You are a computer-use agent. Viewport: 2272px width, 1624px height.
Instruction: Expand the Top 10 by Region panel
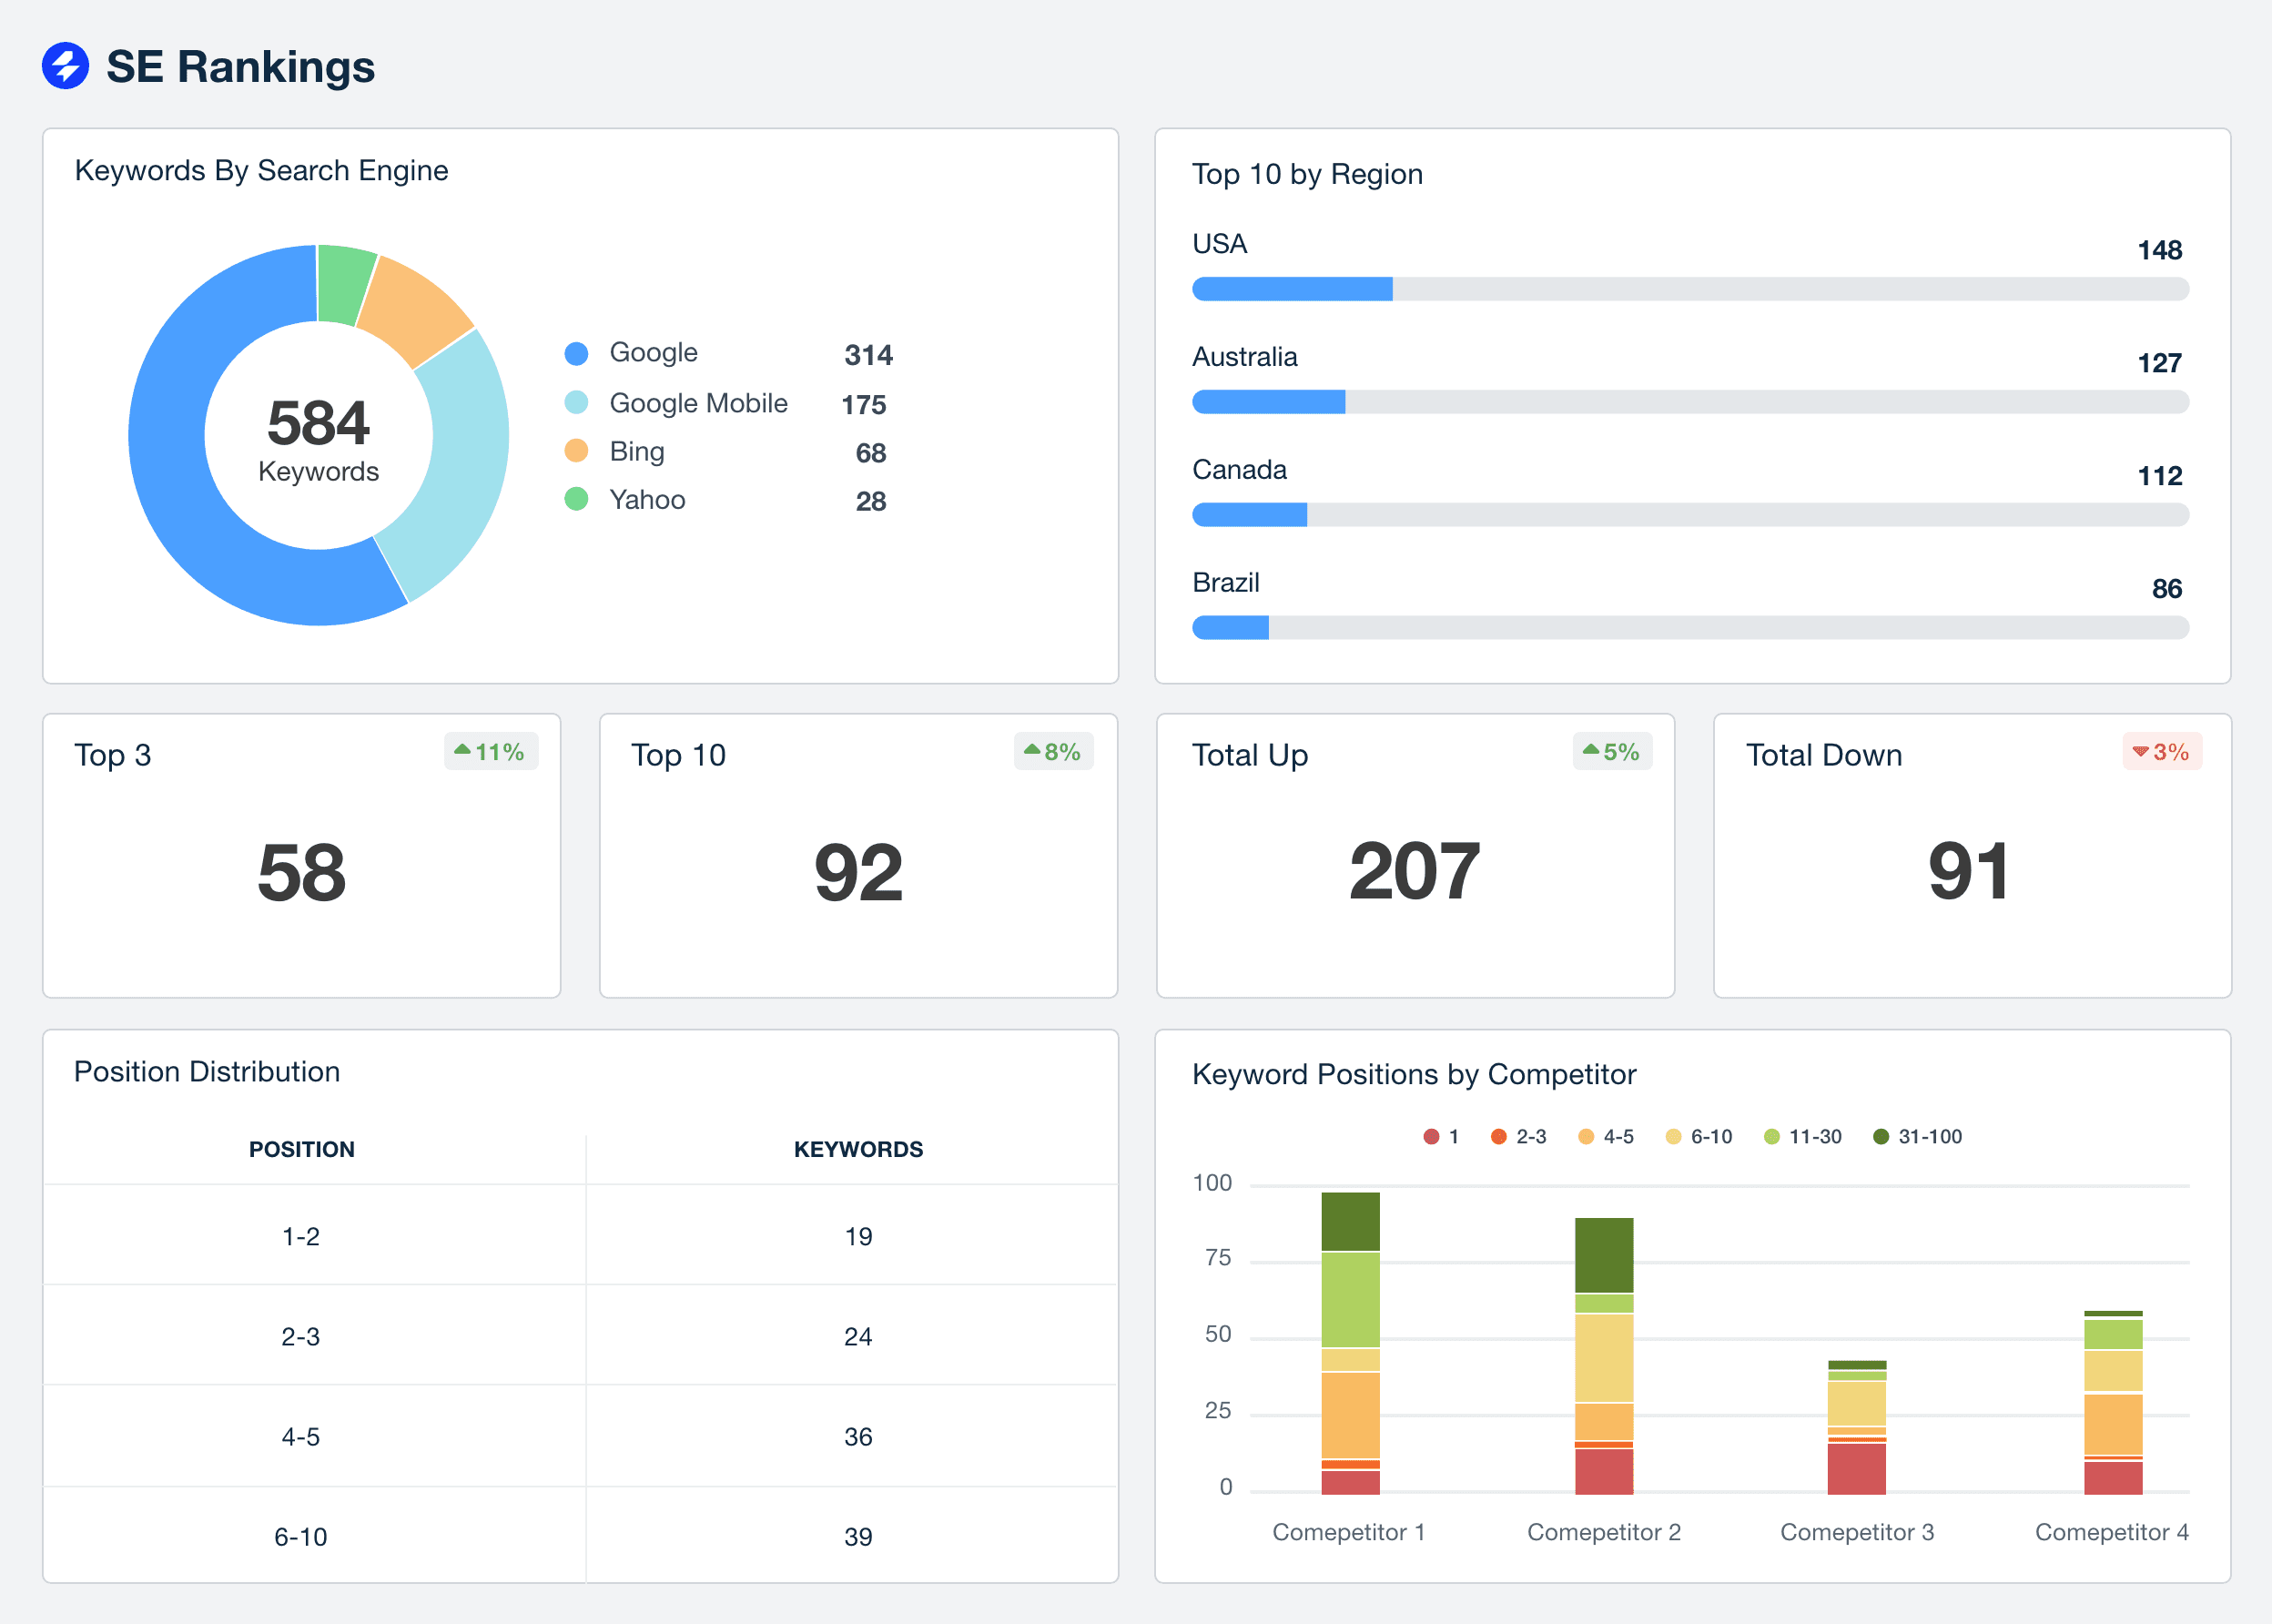coord(1307,173)
